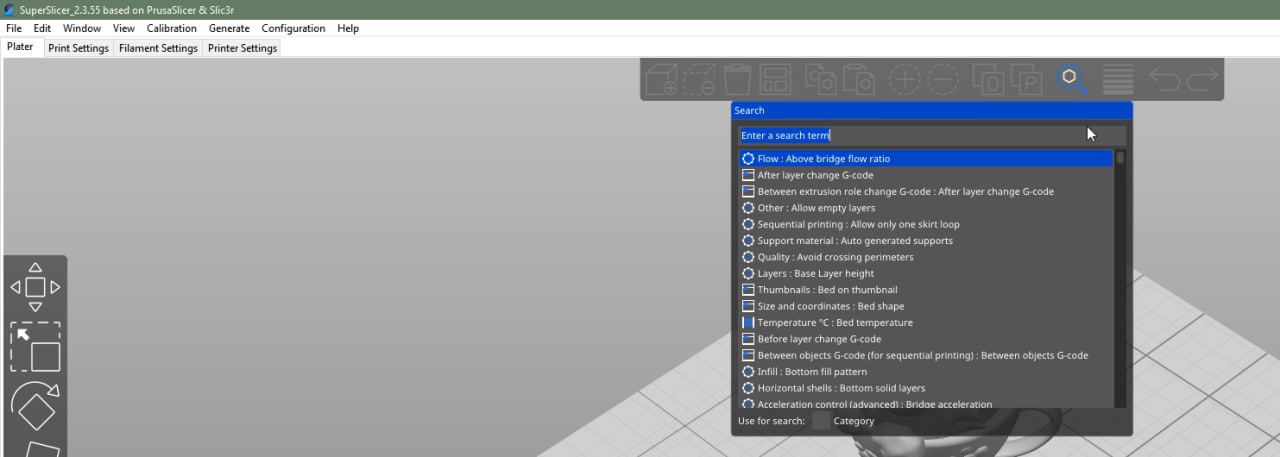Select After layer change G-code result
Image resolution: width=1280 pixels, height=457 pixels.
(x=926, y=175)
